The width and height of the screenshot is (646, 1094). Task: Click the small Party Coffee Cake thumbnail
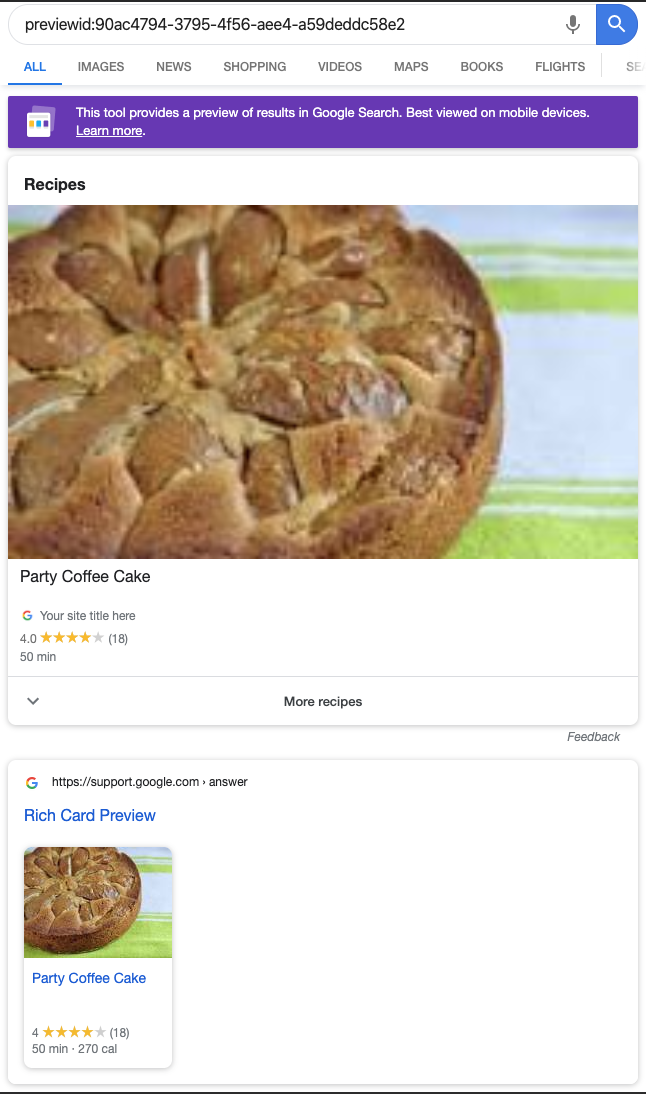(x=98, y=902)
